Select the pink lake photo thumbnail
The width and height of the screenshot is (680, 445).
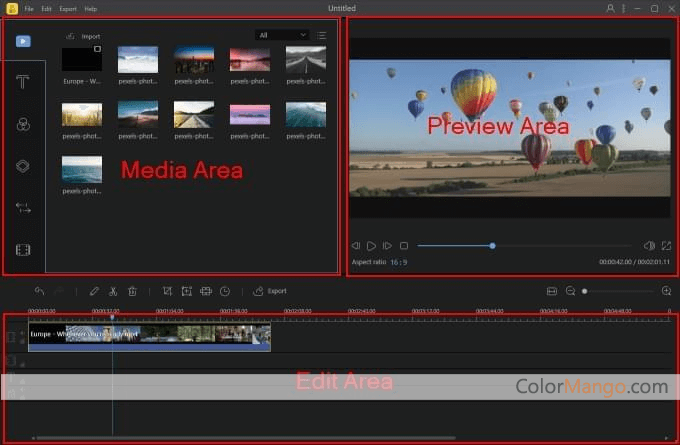coord(250,59)
